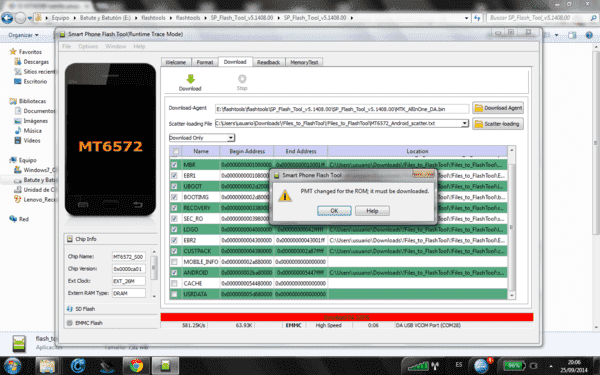This screenshot has height=375, width=600.
Task: Click the Extern RAM Type field
Action: pos(129,293)
